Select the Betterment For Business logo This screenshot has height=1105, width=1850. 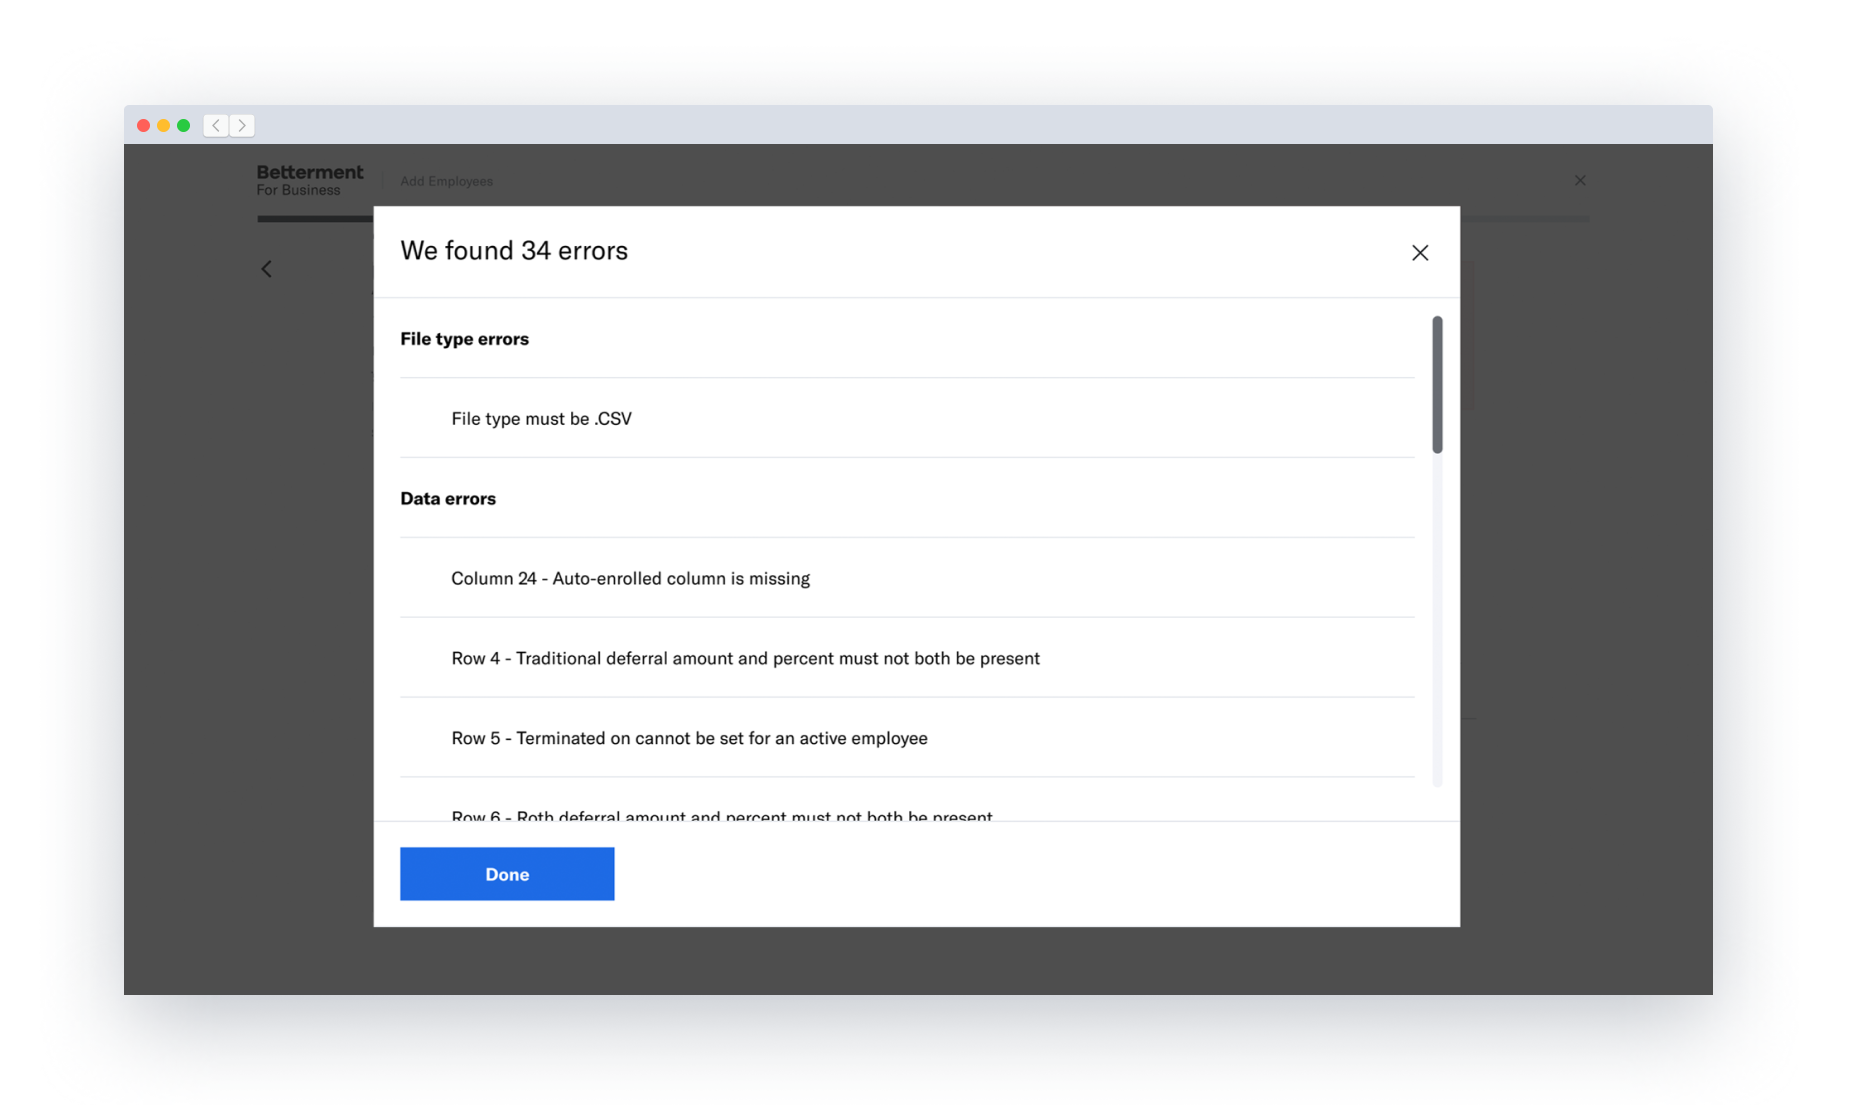click(310, 179)
